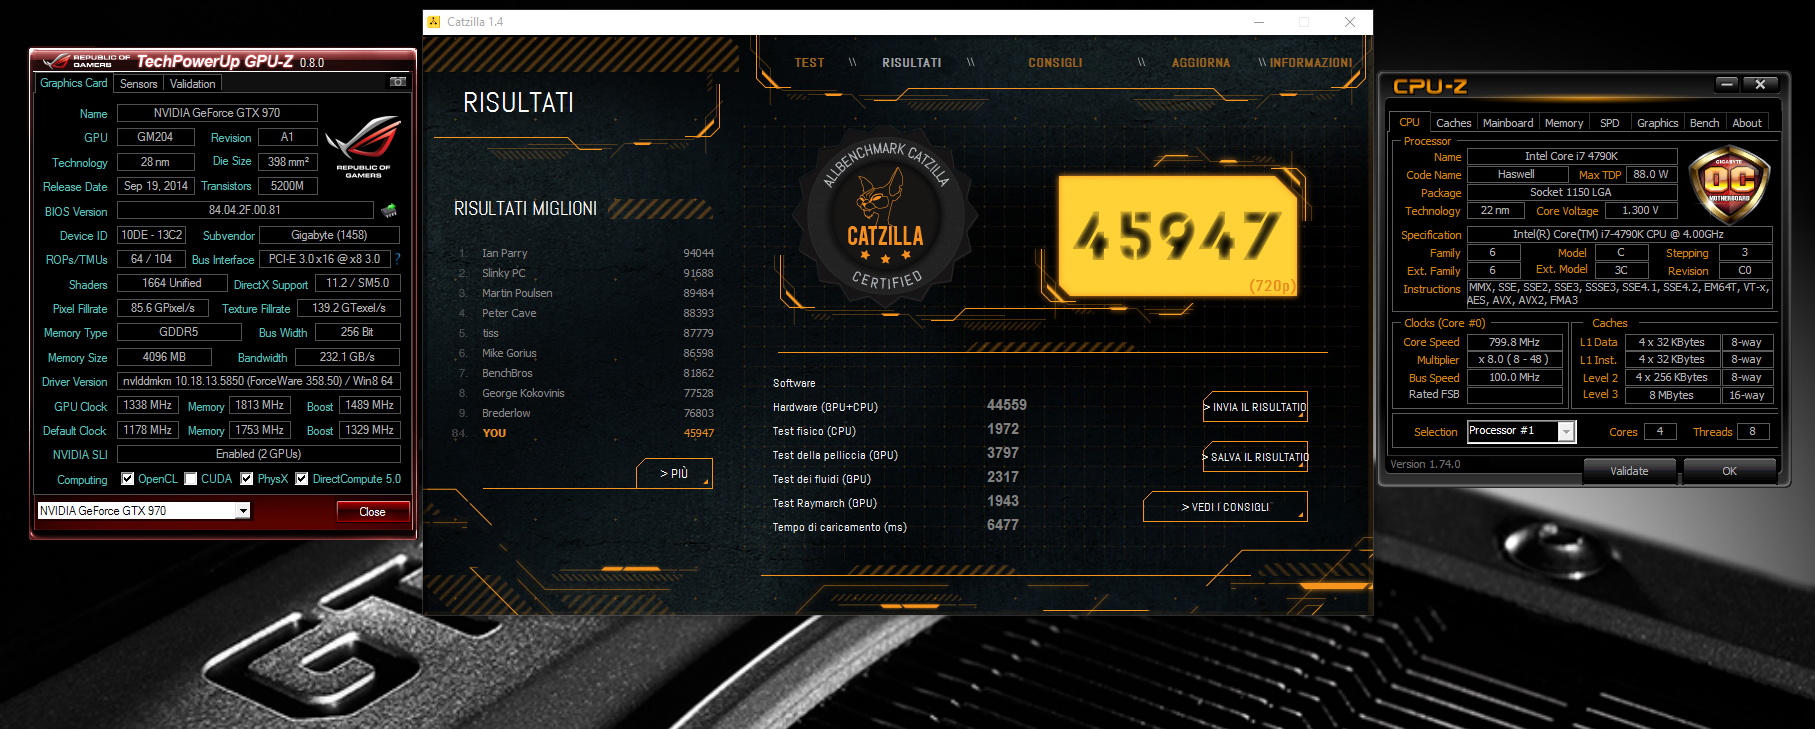This screenshot has height=729, width=1815.
Task: Go to the INFORMAZIONI menu in Catzilla
Action: [1311, 63]
